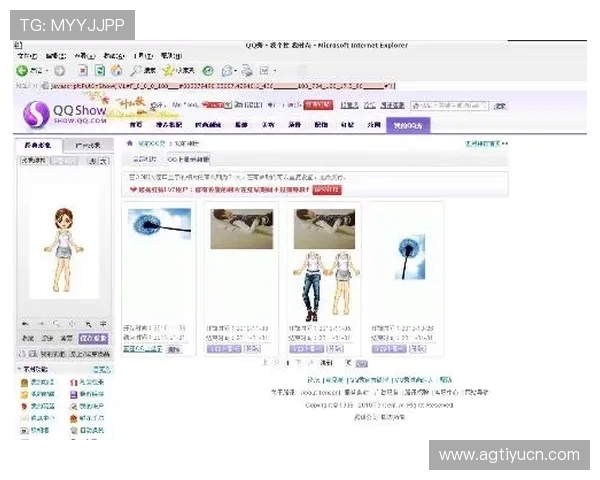
Task: Click the avatar girl preview image
Action: coord(64,250)
